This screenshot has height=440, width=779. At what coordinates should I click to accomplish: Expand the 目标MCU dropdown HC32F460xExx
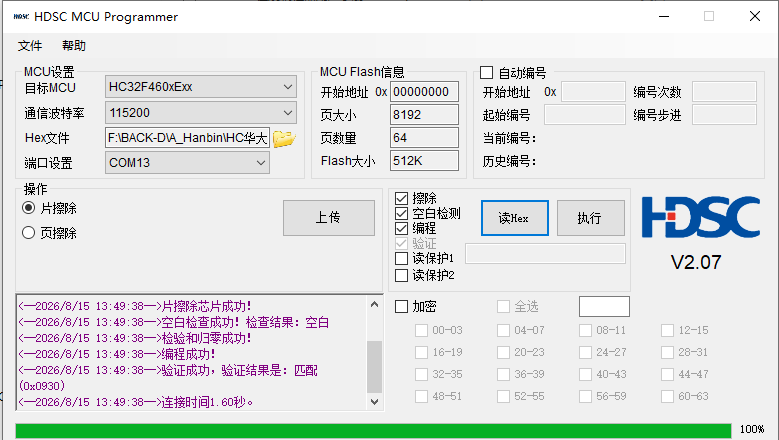tap(201, 87)
